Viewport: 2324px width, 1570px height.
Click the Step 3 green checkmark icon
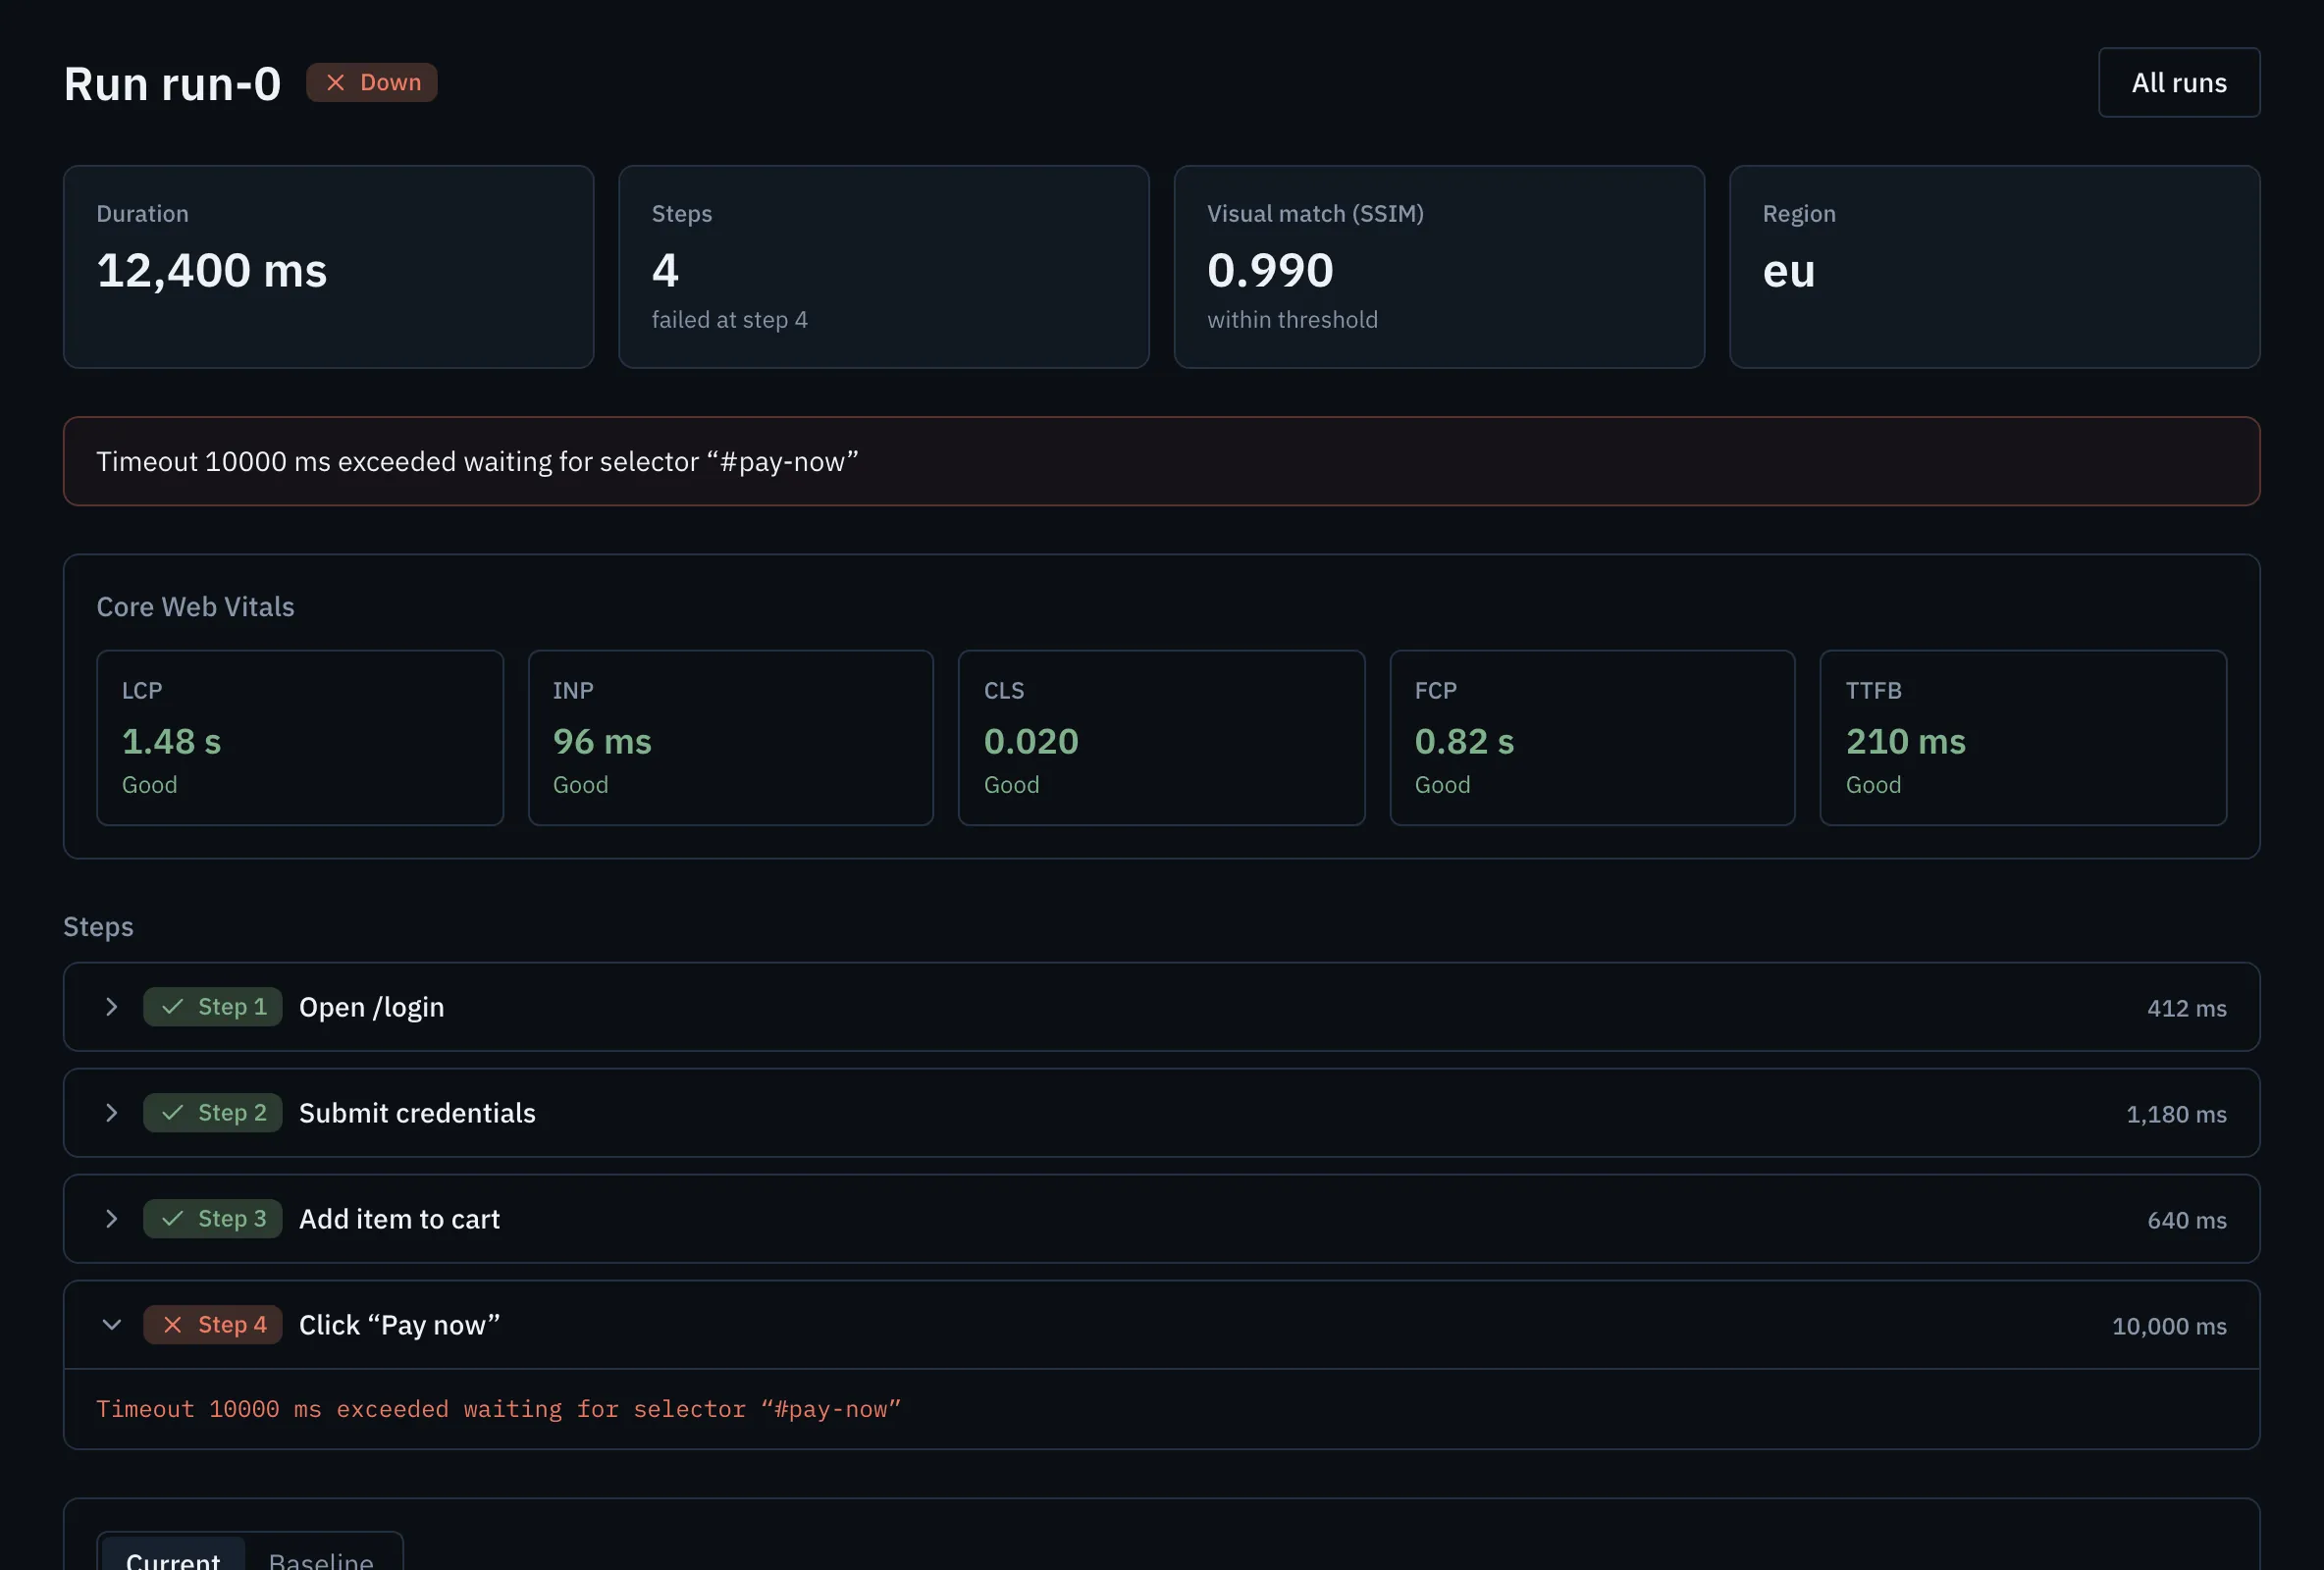pyautogui.click(x=172, y=1219)
